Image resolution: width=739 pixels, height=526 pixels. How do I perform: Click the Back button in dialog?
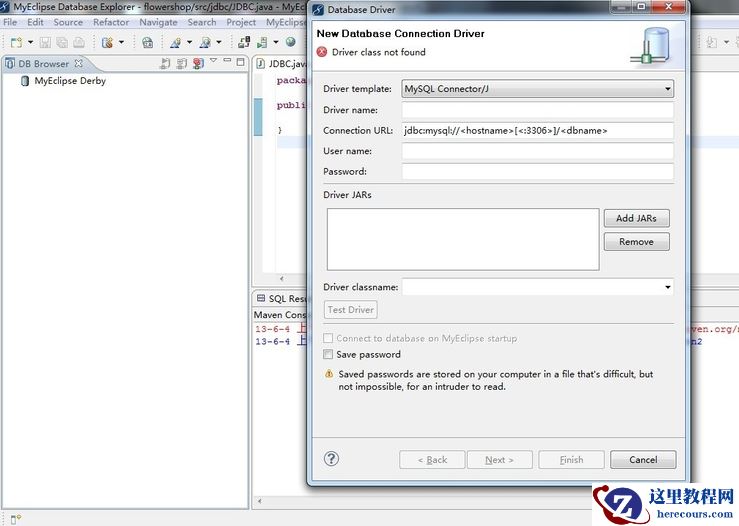coord(432,460)
